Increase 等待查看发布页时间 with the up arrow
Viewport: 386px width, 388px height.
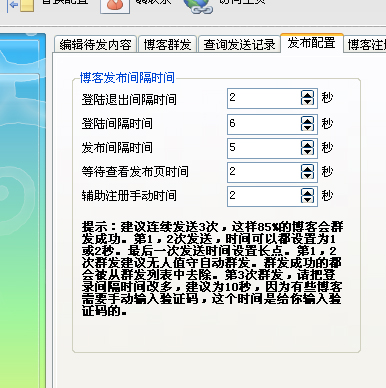(307, 168)
